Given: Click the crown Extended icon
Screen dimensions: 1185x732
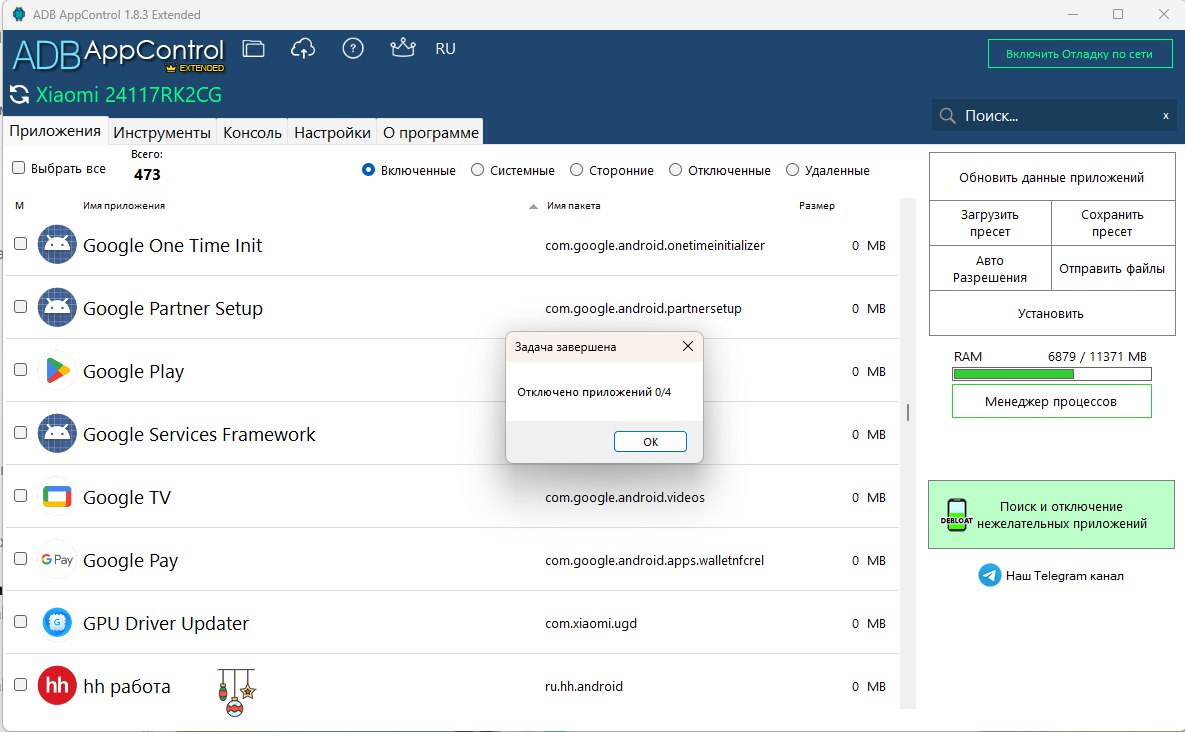Looking at the screenshot, I should (x=403, y=48).
